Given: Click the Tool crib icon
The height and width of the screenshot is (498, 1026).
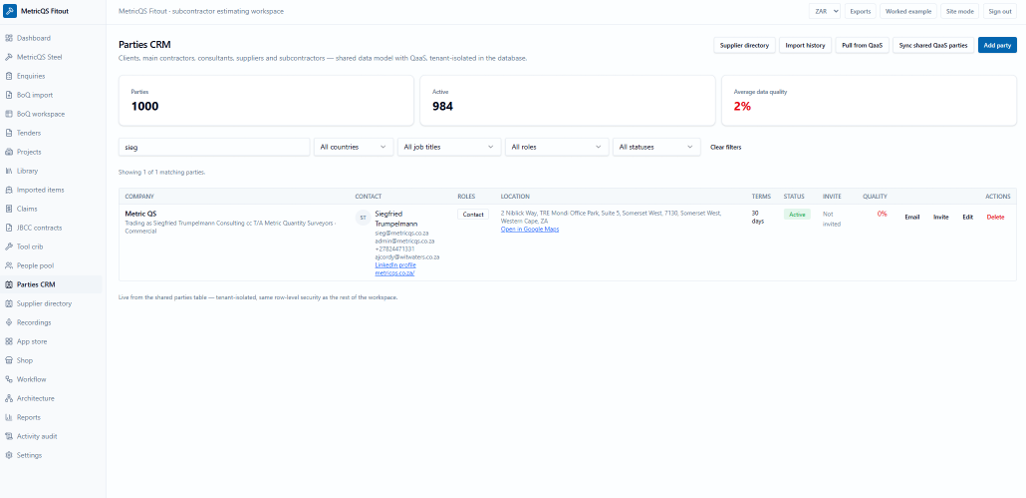Looking at the screenshot, I should [9, 247].
